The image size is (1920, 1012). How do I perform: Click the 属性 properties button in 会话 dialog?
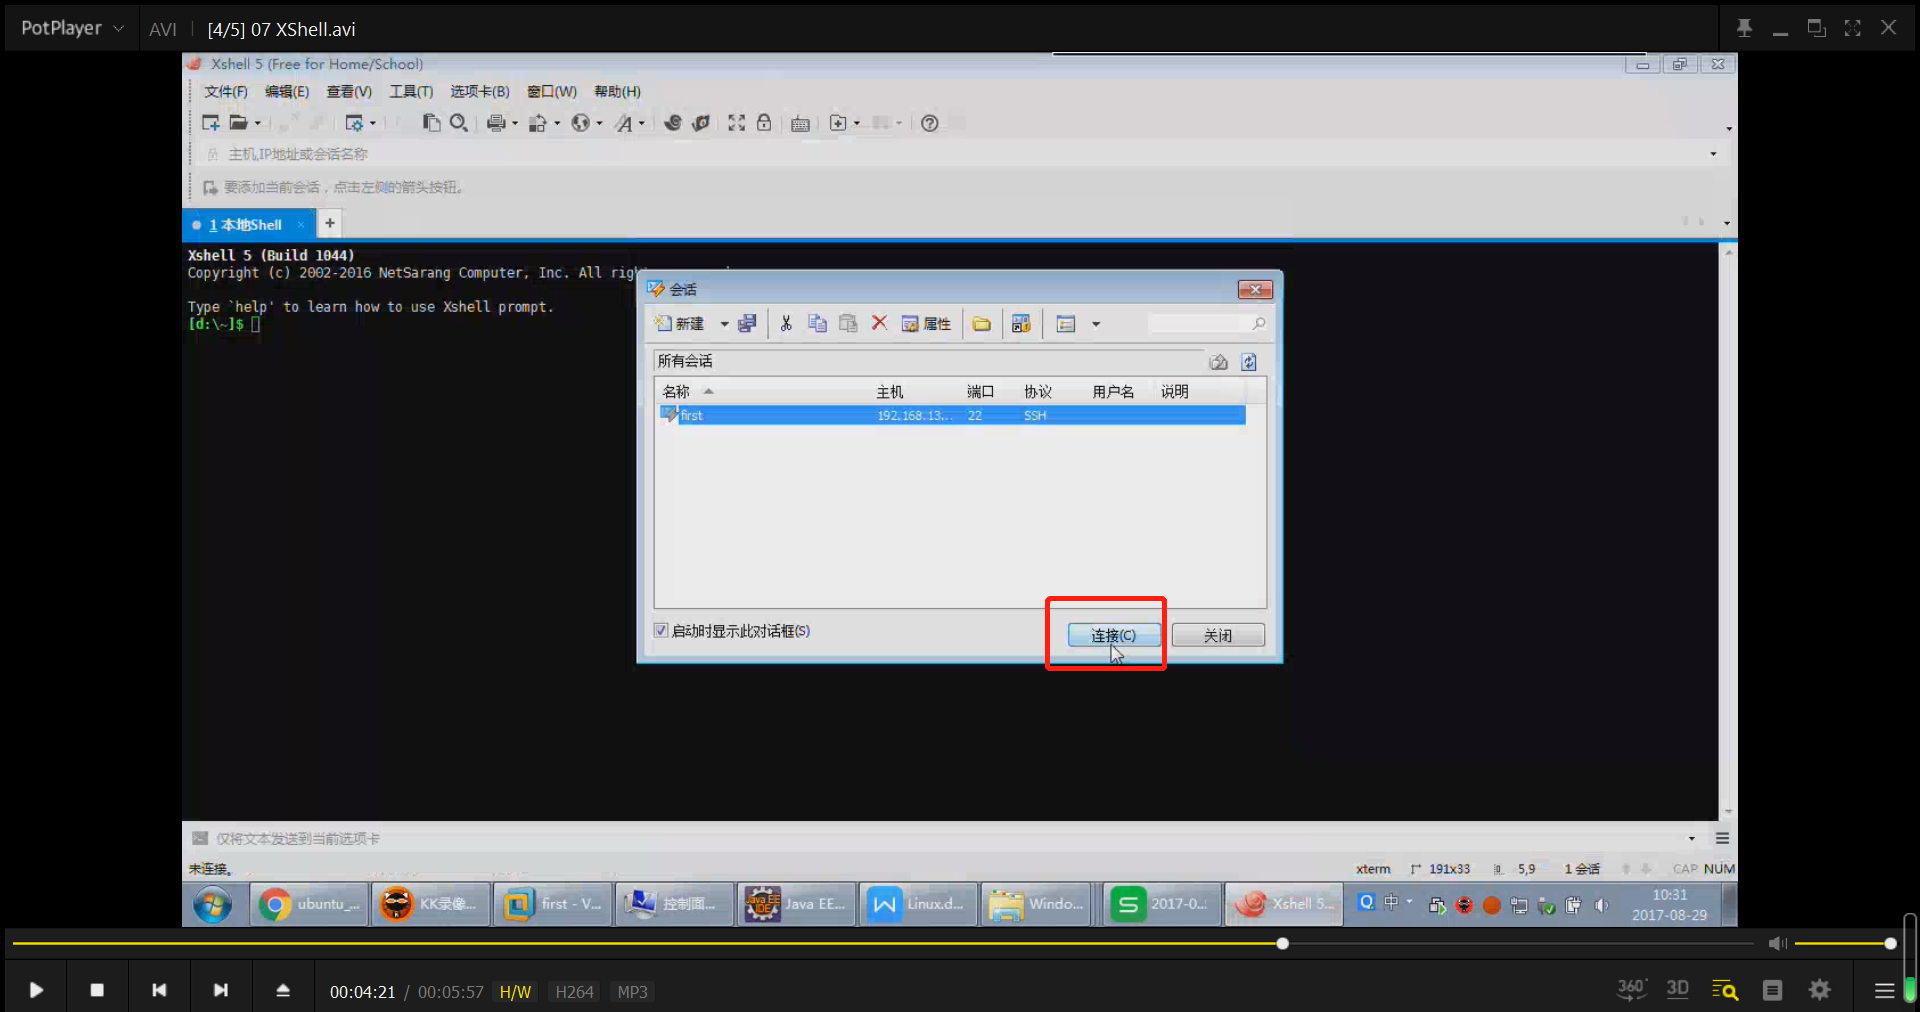pos(926,324)
